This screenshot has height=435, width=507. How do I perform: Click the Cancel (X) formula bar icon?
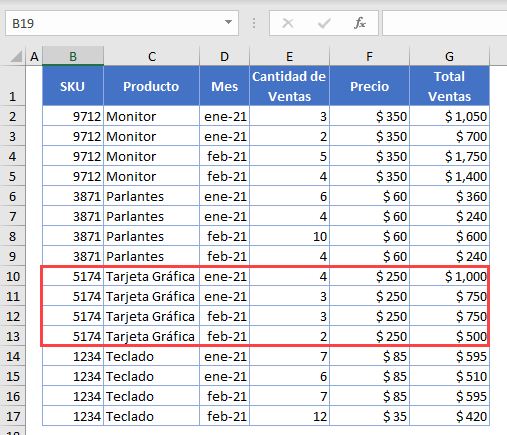[288, 23]
